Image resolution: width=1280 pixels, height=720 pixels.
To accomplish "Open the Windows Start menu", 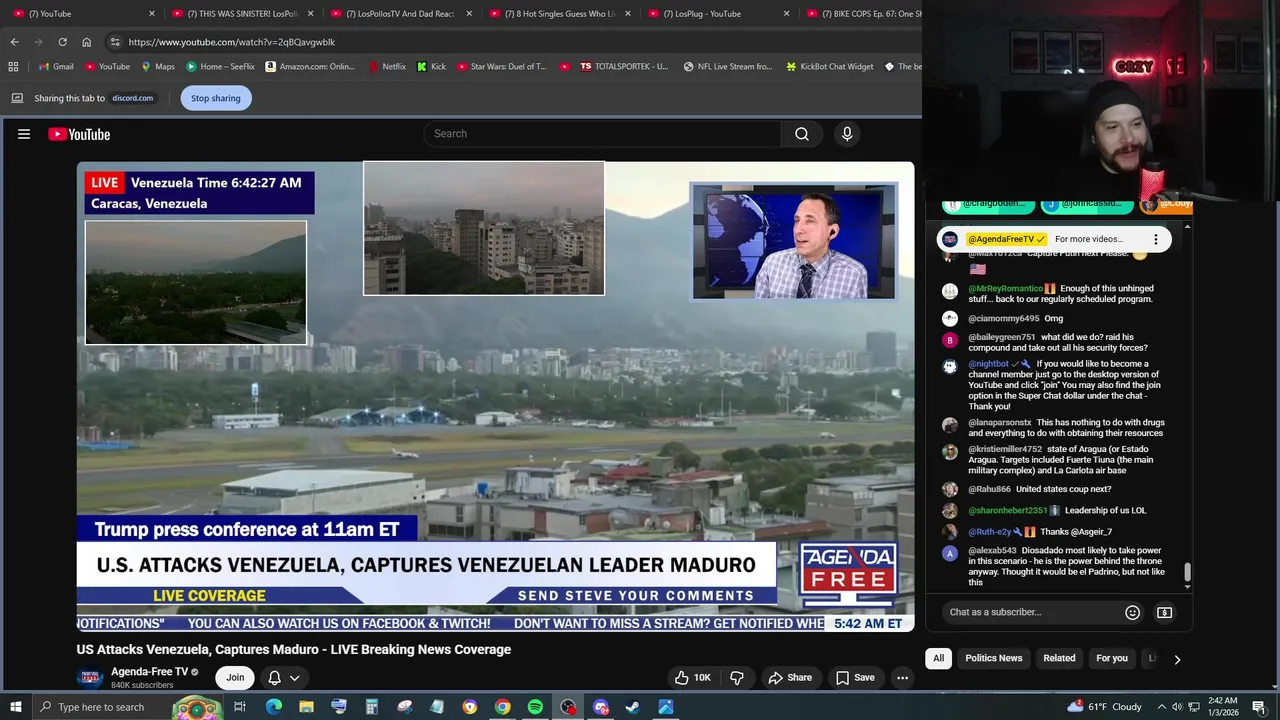I will click(14, 707).
